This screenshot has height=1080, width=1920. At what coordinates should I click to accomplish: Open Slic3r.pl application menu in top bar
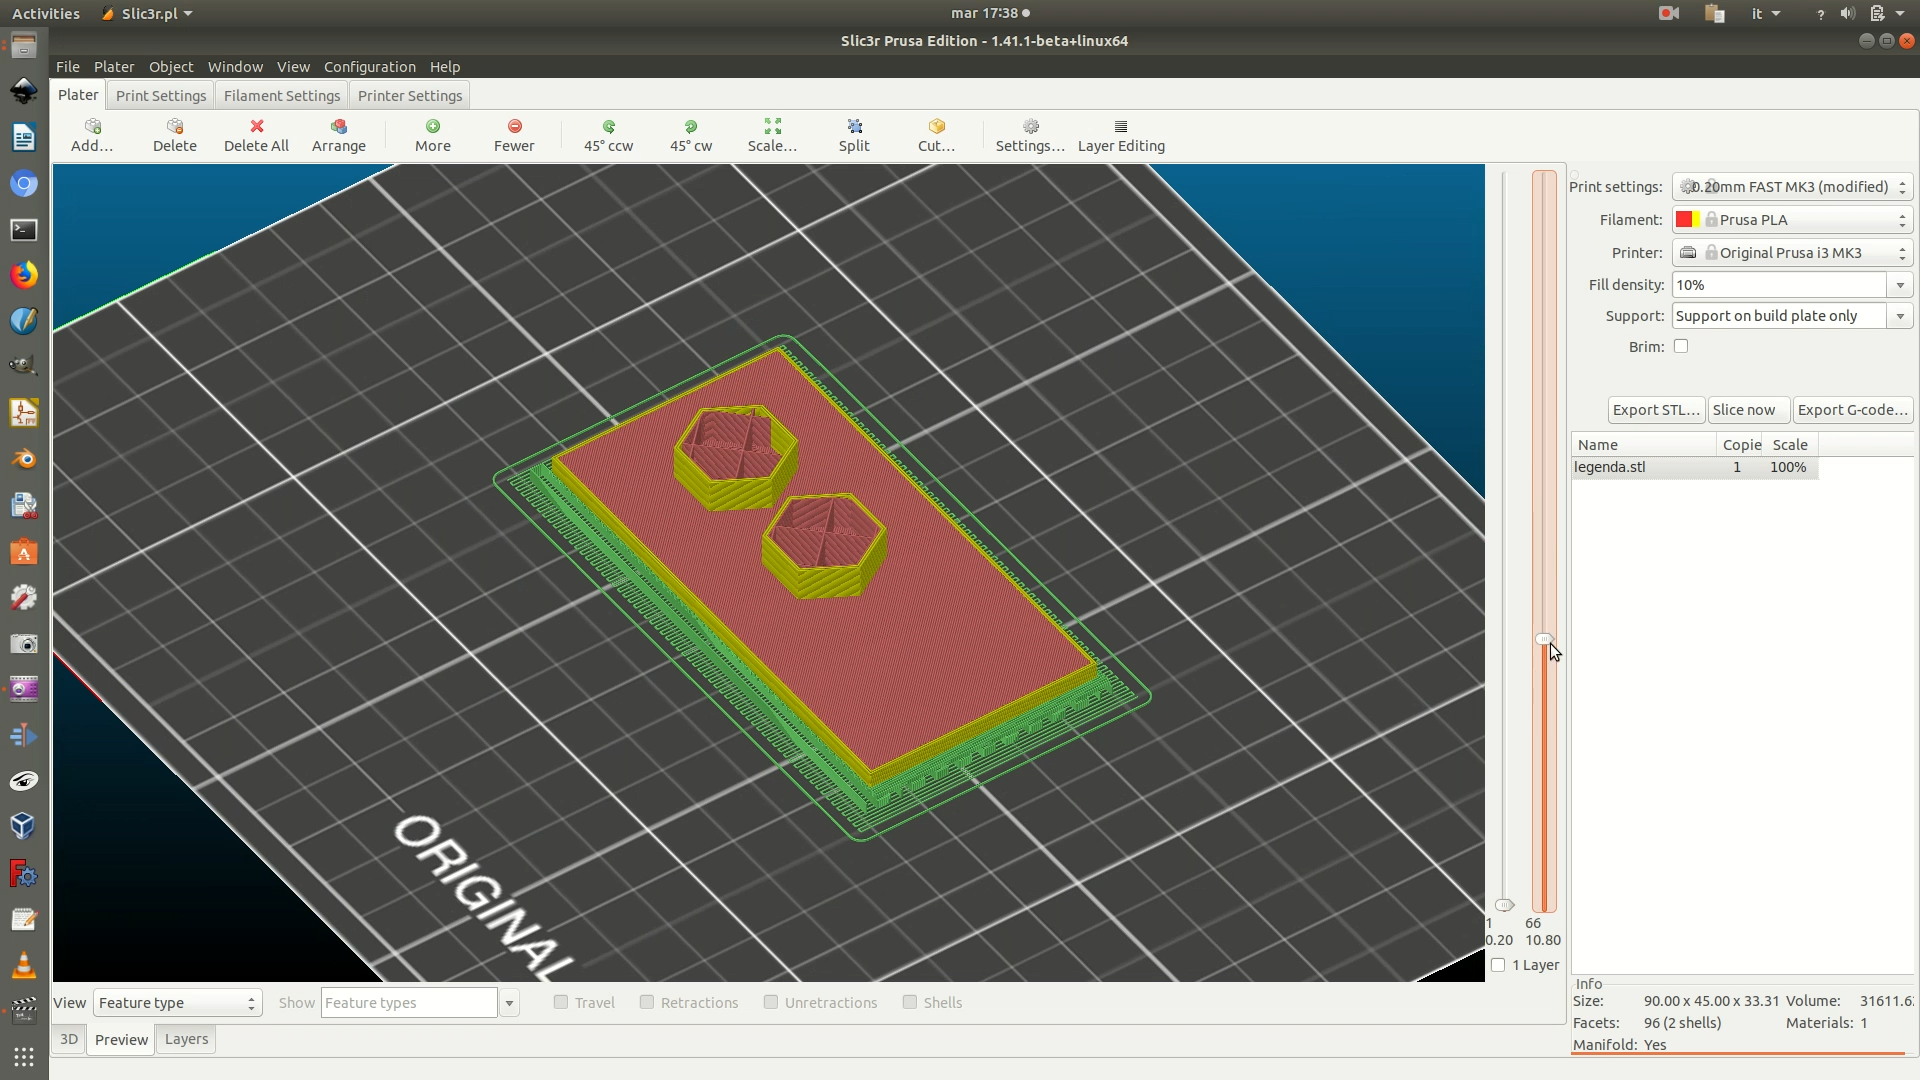pyautogui.click(x=148, y=13)
